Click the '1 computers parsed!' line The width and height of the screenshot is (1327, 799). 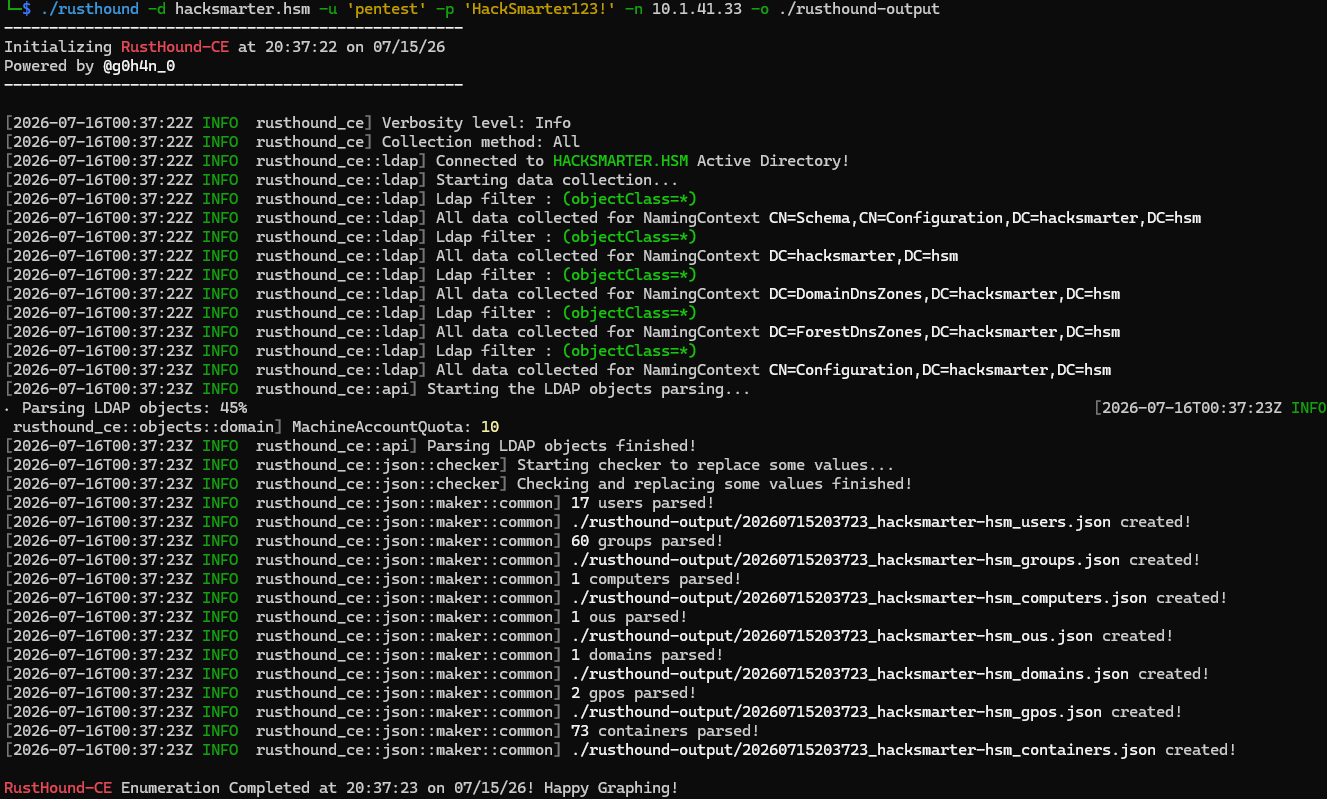(x=656, y=579)
